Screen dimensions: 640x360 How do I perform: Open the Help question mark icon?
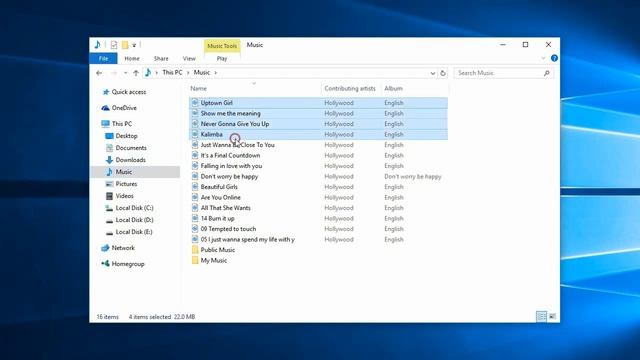[554, 58]
